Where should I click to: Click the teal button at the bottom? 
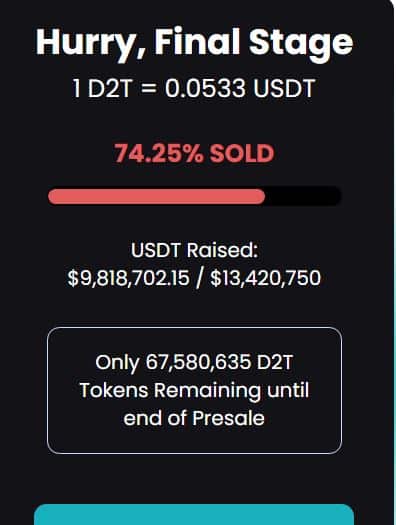tap(194, 515)
